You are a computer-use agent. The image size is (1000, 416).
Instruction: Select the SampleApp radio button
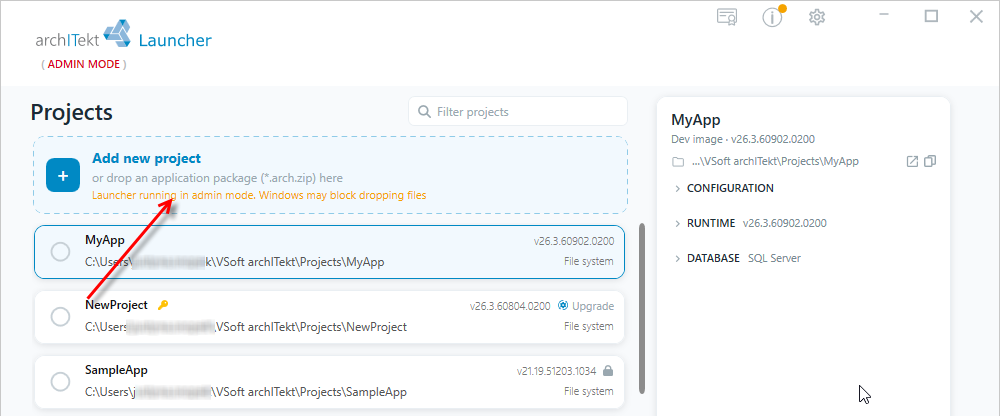point(61,382)
